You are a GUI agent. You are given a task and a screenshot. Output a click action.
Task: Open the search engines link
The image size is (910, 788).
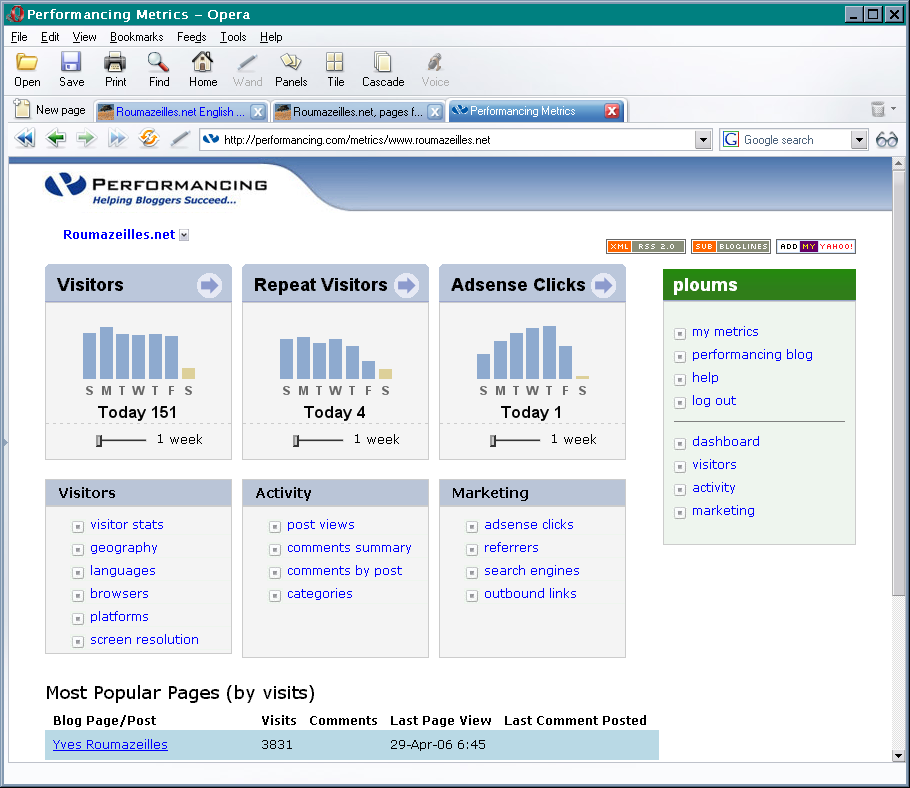click(x=532, y=571)
